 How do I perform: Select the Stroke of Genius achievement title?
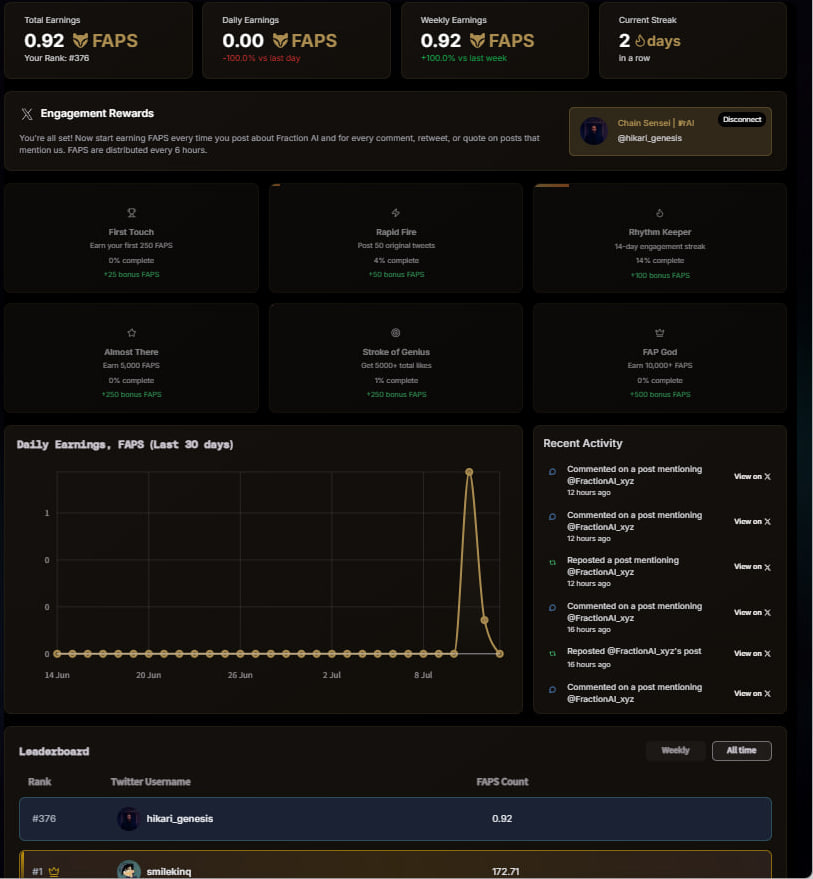coord(396,352)
